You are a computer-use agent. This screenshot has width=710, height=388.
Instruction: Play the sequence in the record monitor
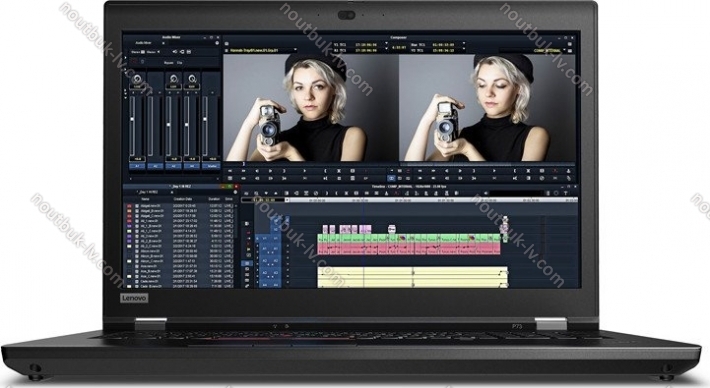pos(461,171)
